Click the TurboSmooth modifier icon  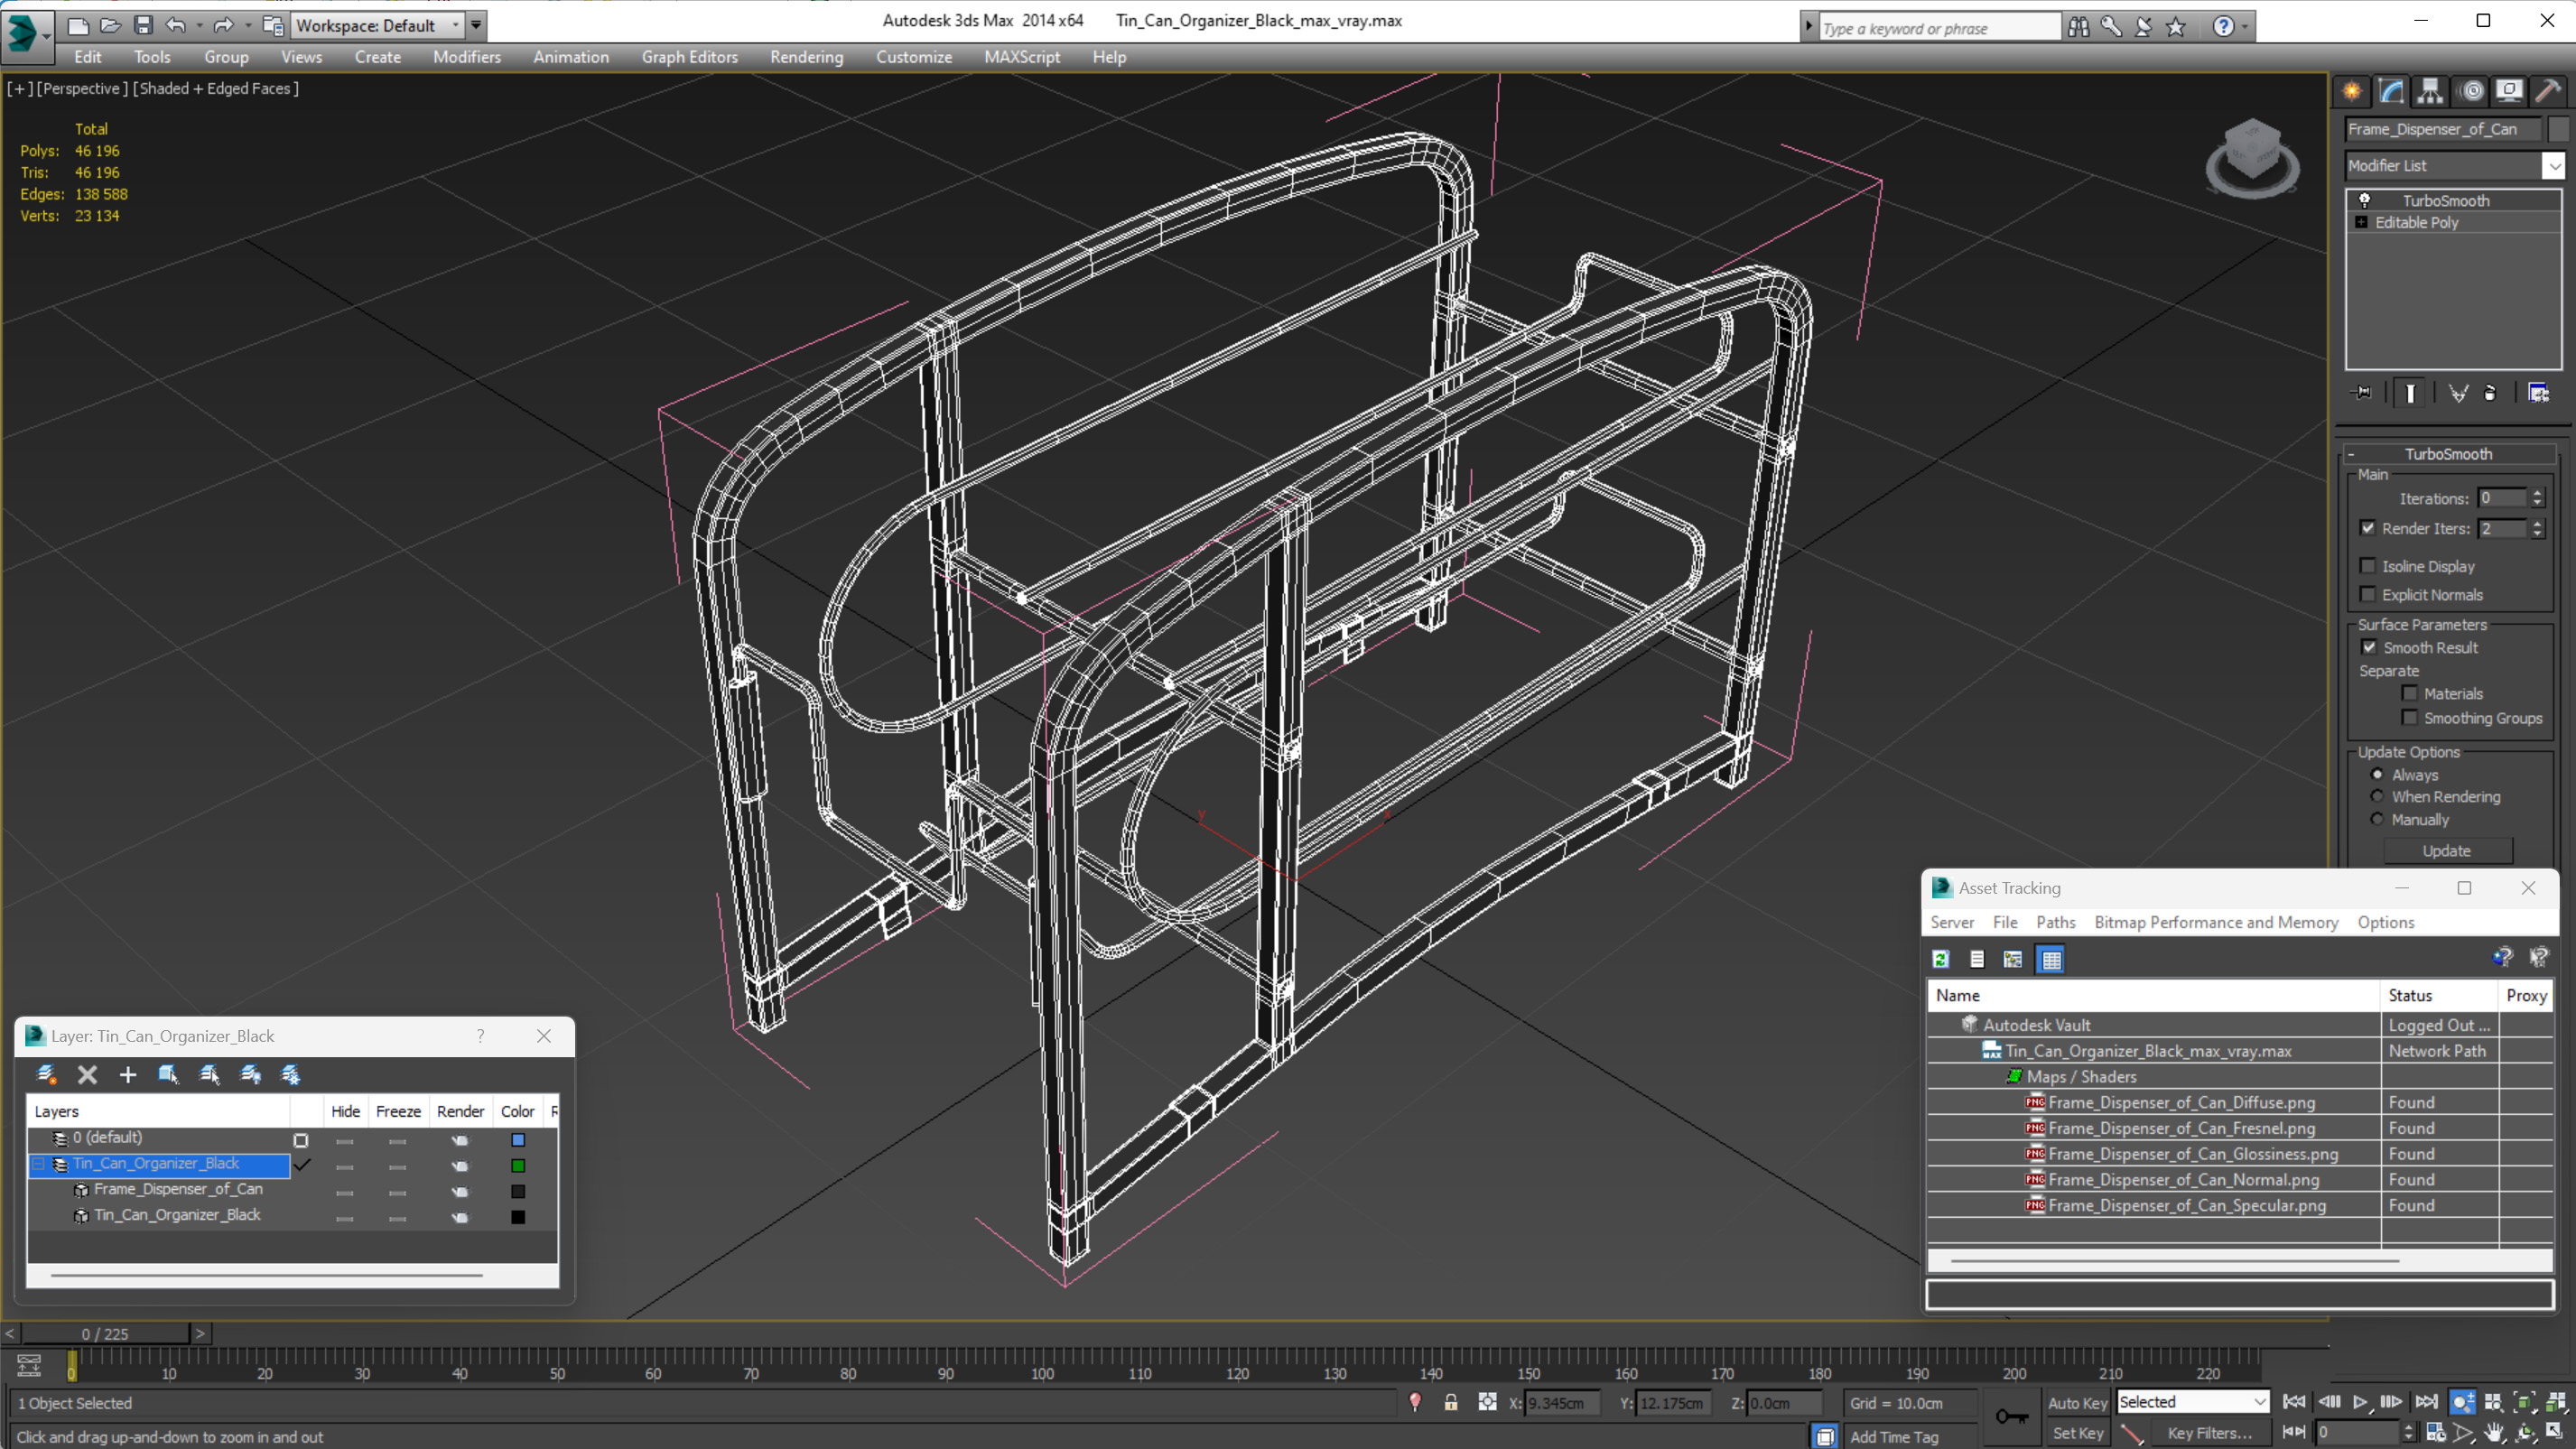pyautogui.click(x=2364, y=198)
